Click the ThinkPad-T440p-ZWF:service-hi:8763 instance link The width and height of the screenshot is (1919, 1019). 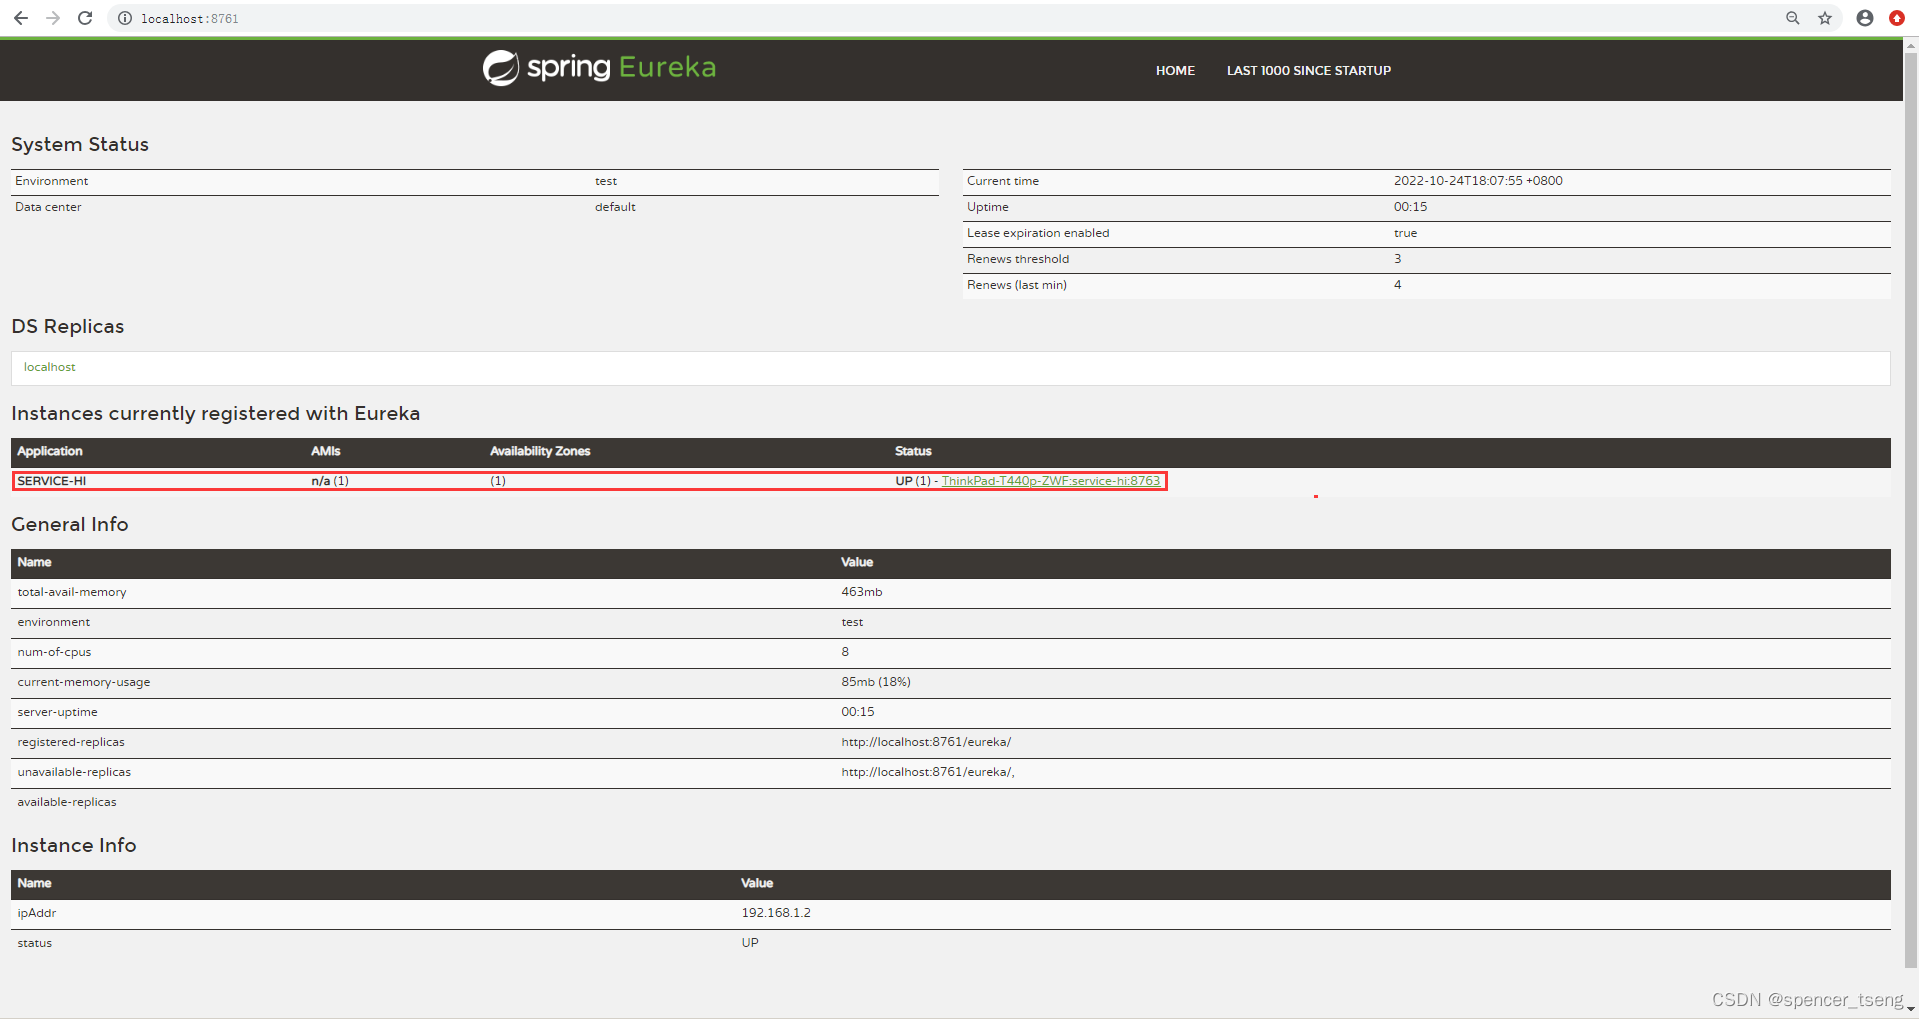coord(1051,481)
